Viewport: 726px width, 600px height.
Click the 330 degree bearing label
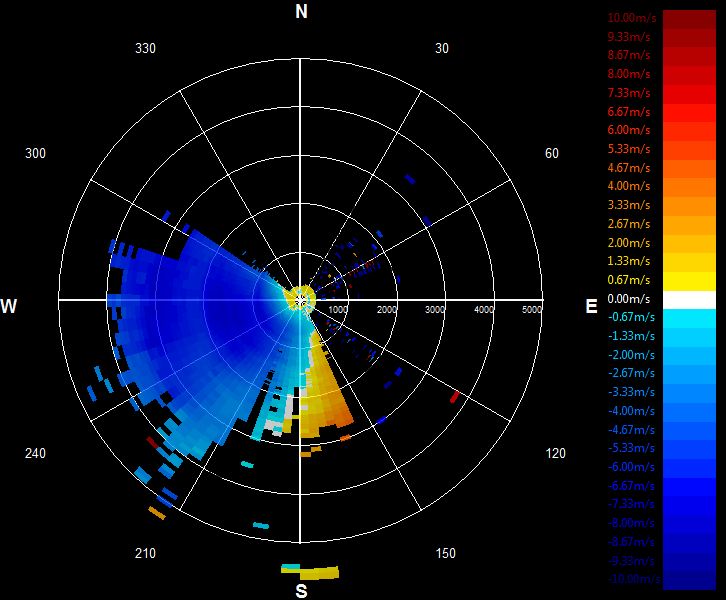[145, 48]
